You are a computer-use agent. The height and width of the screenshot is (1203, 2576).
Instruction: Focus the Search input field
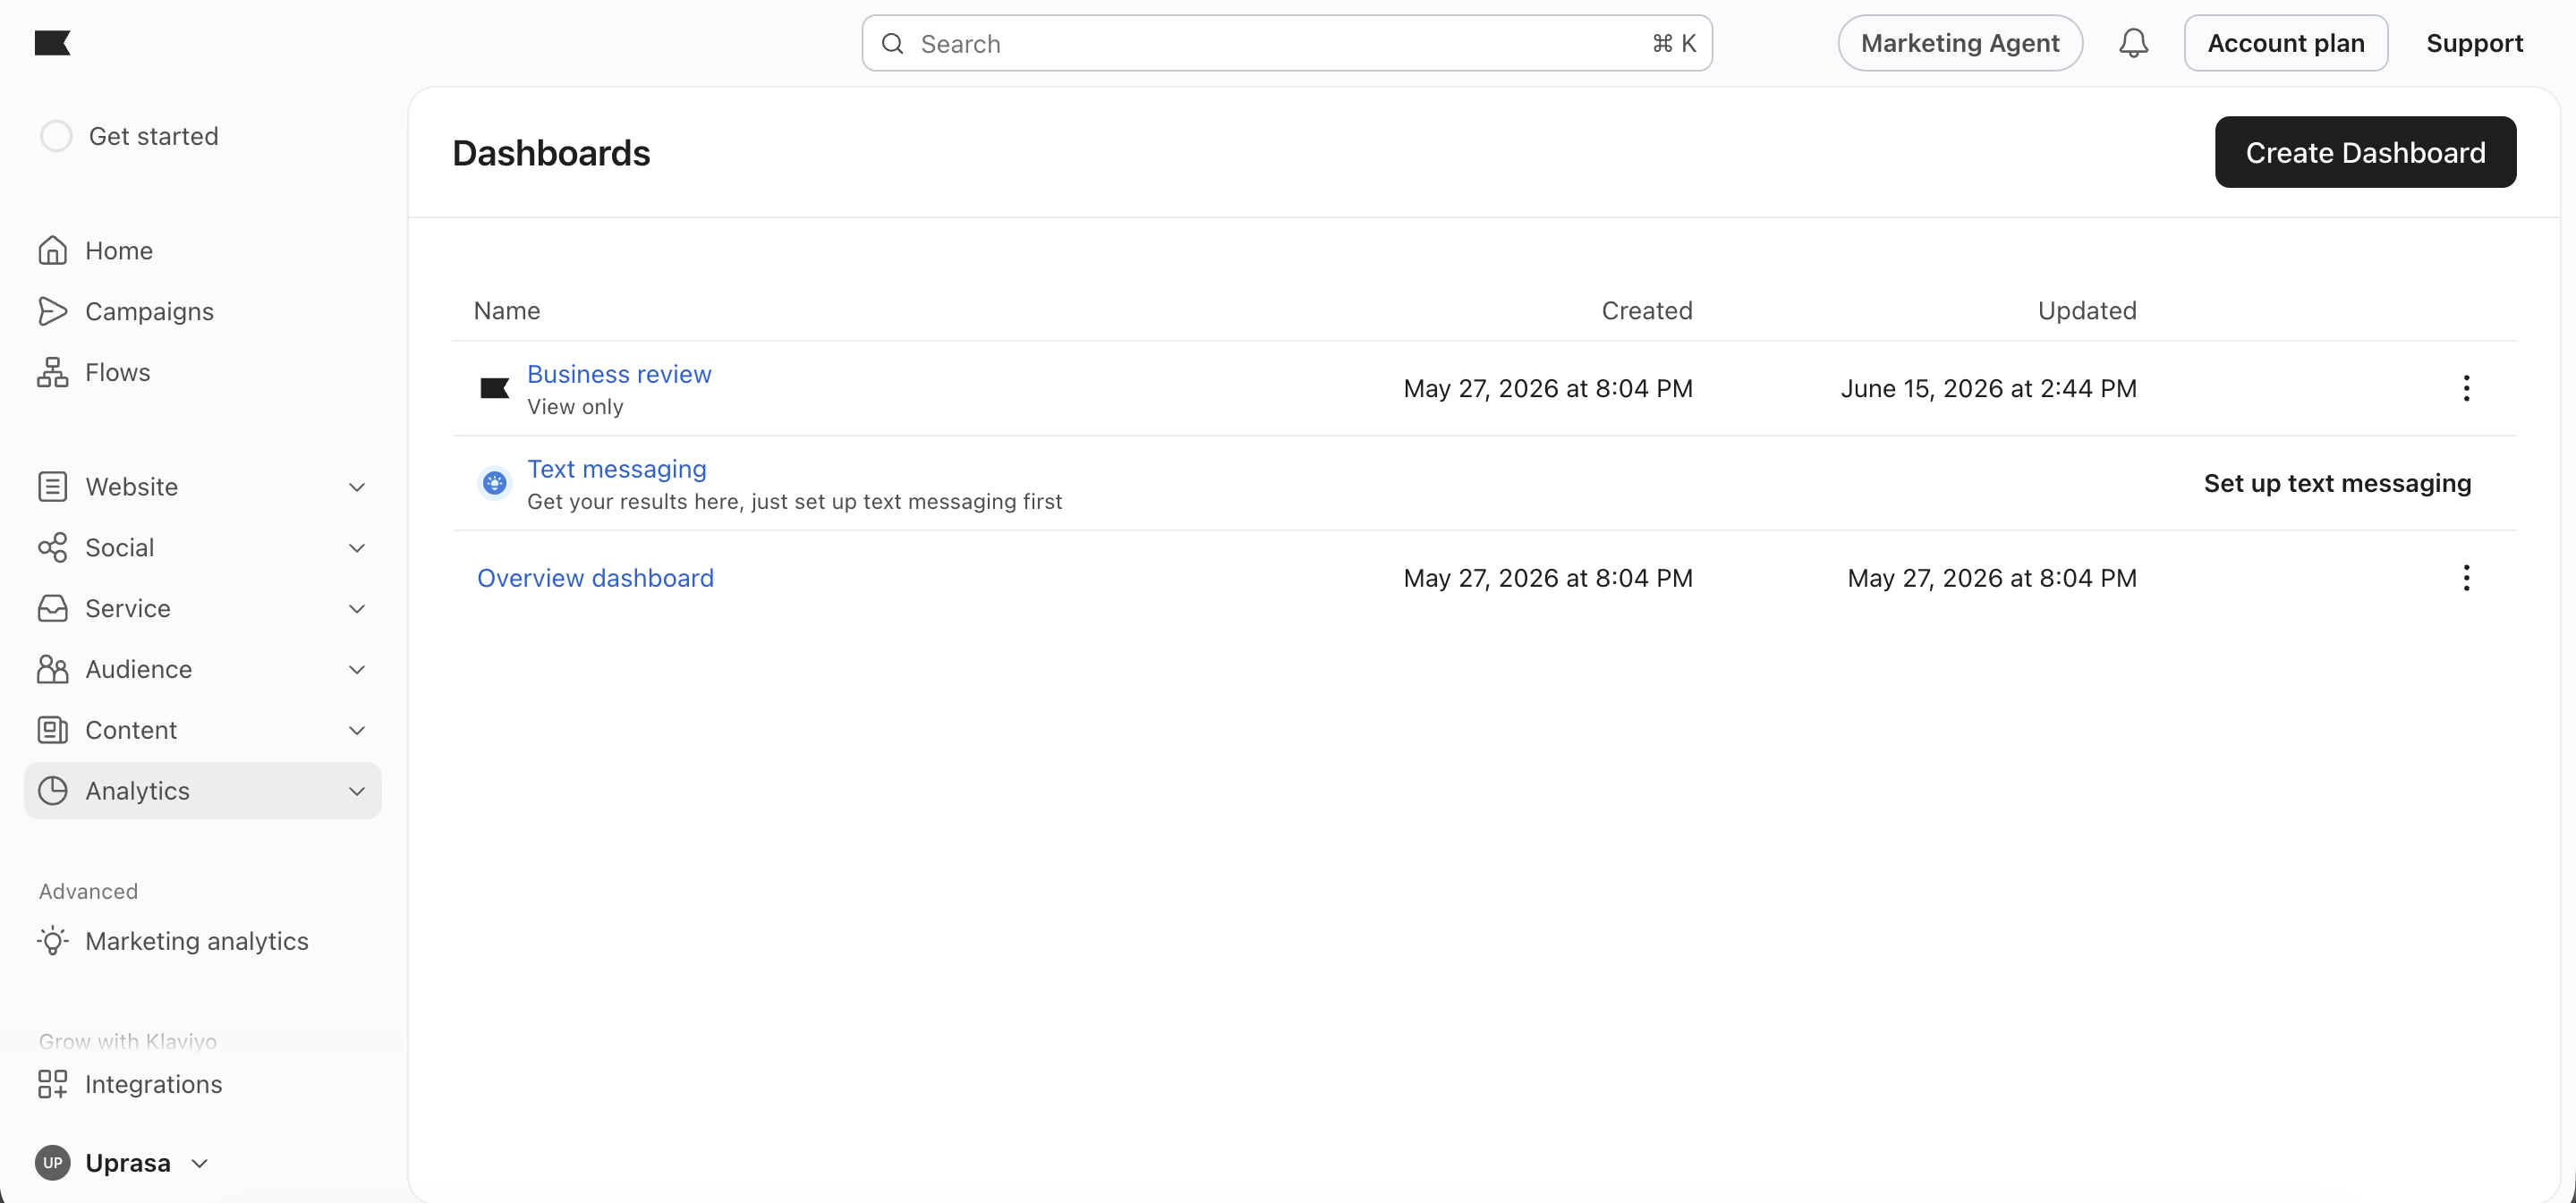[x=1287, y=43]
